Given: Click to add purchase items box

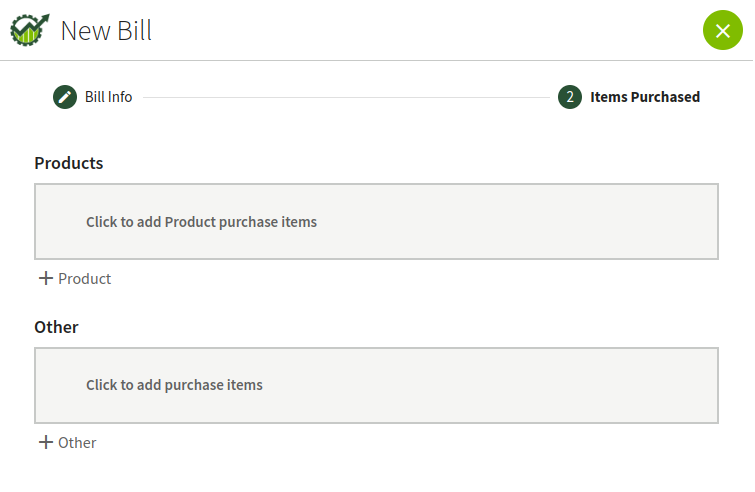Looking at the screenshot, I should pos(376,386).
